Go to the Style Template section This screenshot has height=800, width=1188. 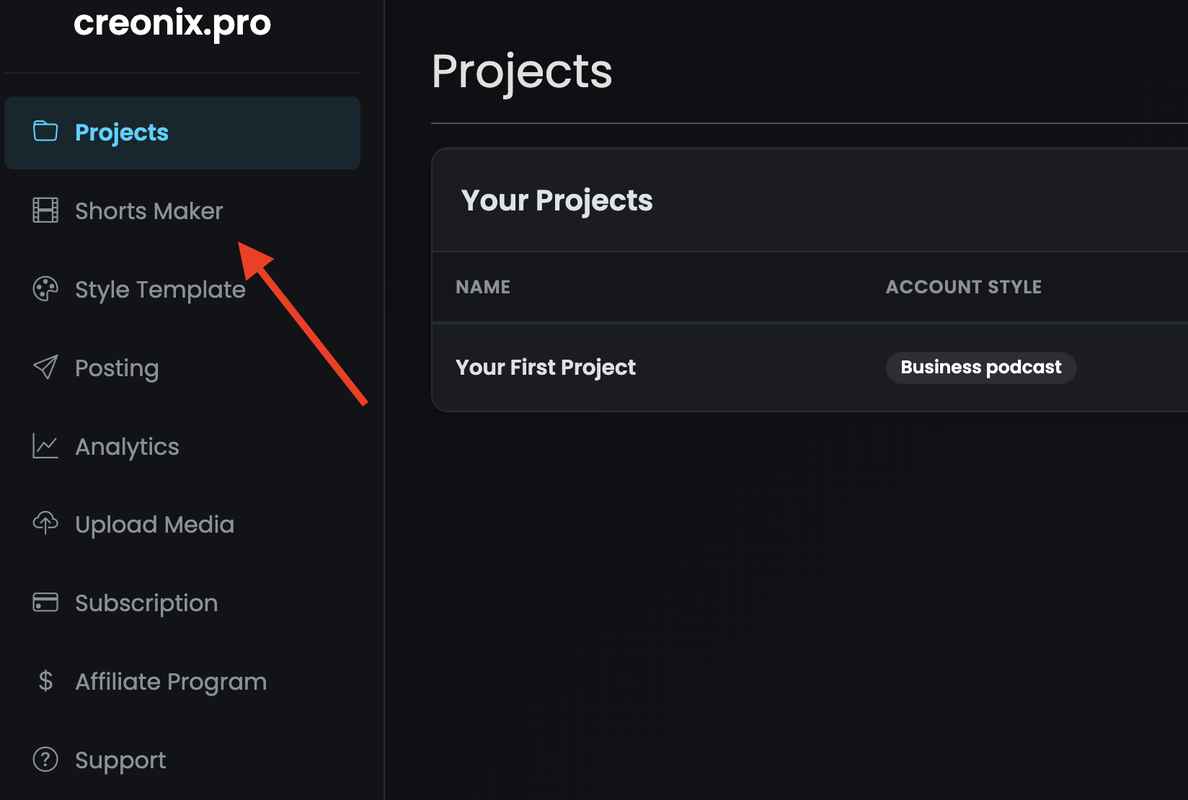(x=160, y=290)
